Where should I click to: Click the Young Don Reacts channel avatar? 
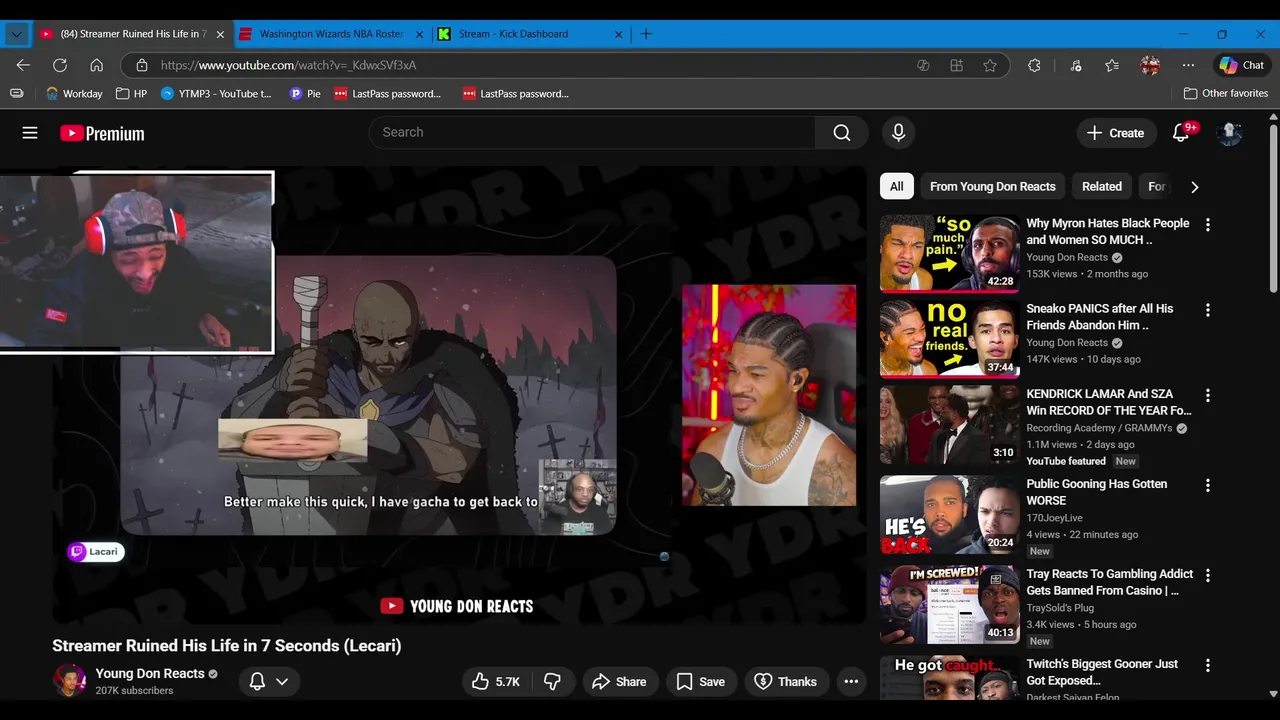70,680
